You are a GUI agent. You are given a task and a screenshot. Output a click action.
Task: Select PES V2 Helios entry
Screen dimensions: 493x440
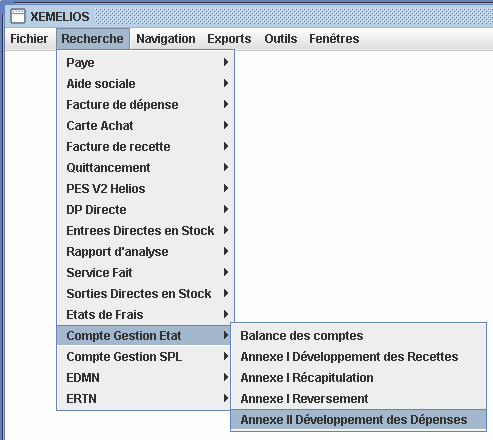point(146,188)
